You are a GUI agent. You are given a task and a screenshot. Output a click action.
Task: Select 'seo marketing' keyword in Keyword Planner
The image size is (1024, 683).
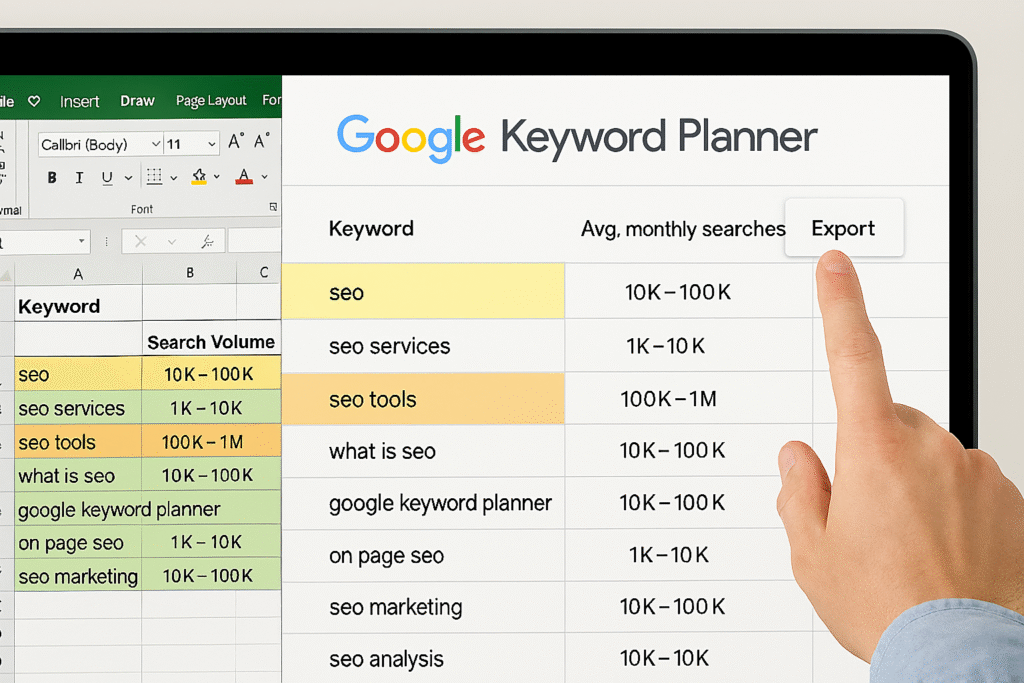tap(395, 607)
